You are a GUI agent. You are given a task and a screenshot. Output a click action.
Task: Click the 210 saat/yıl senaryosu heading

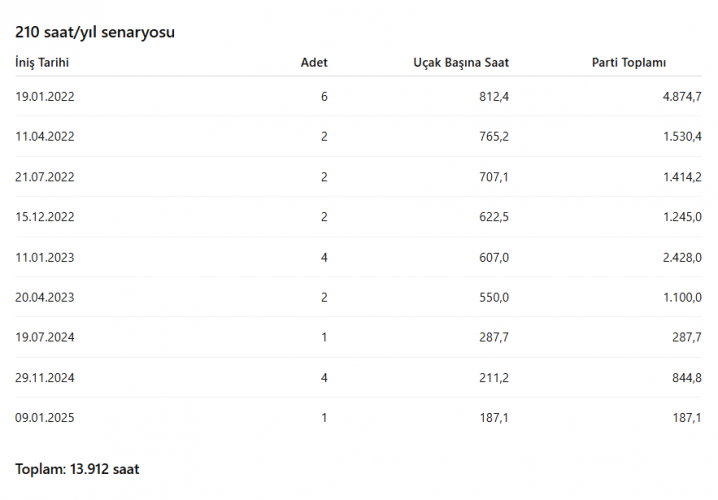[95, 32]
